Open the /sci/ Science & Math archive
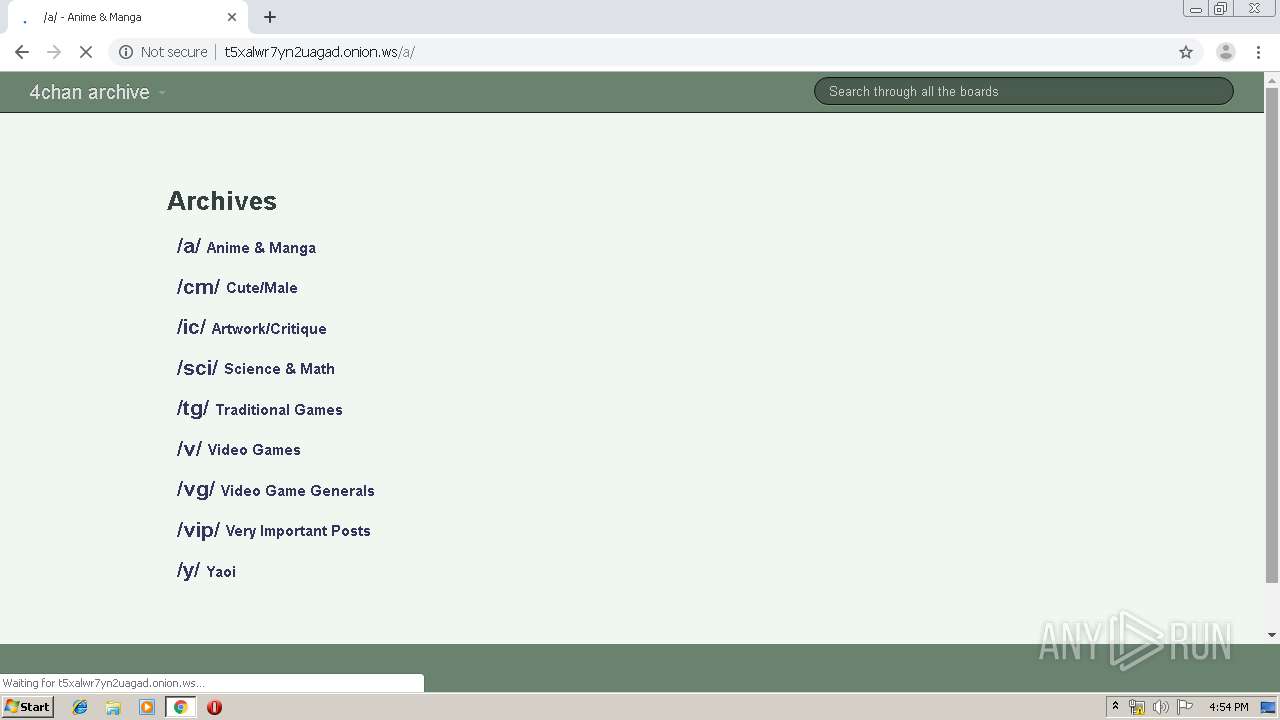The width and height of the screenshot is (1280, 720). (256, 368)
